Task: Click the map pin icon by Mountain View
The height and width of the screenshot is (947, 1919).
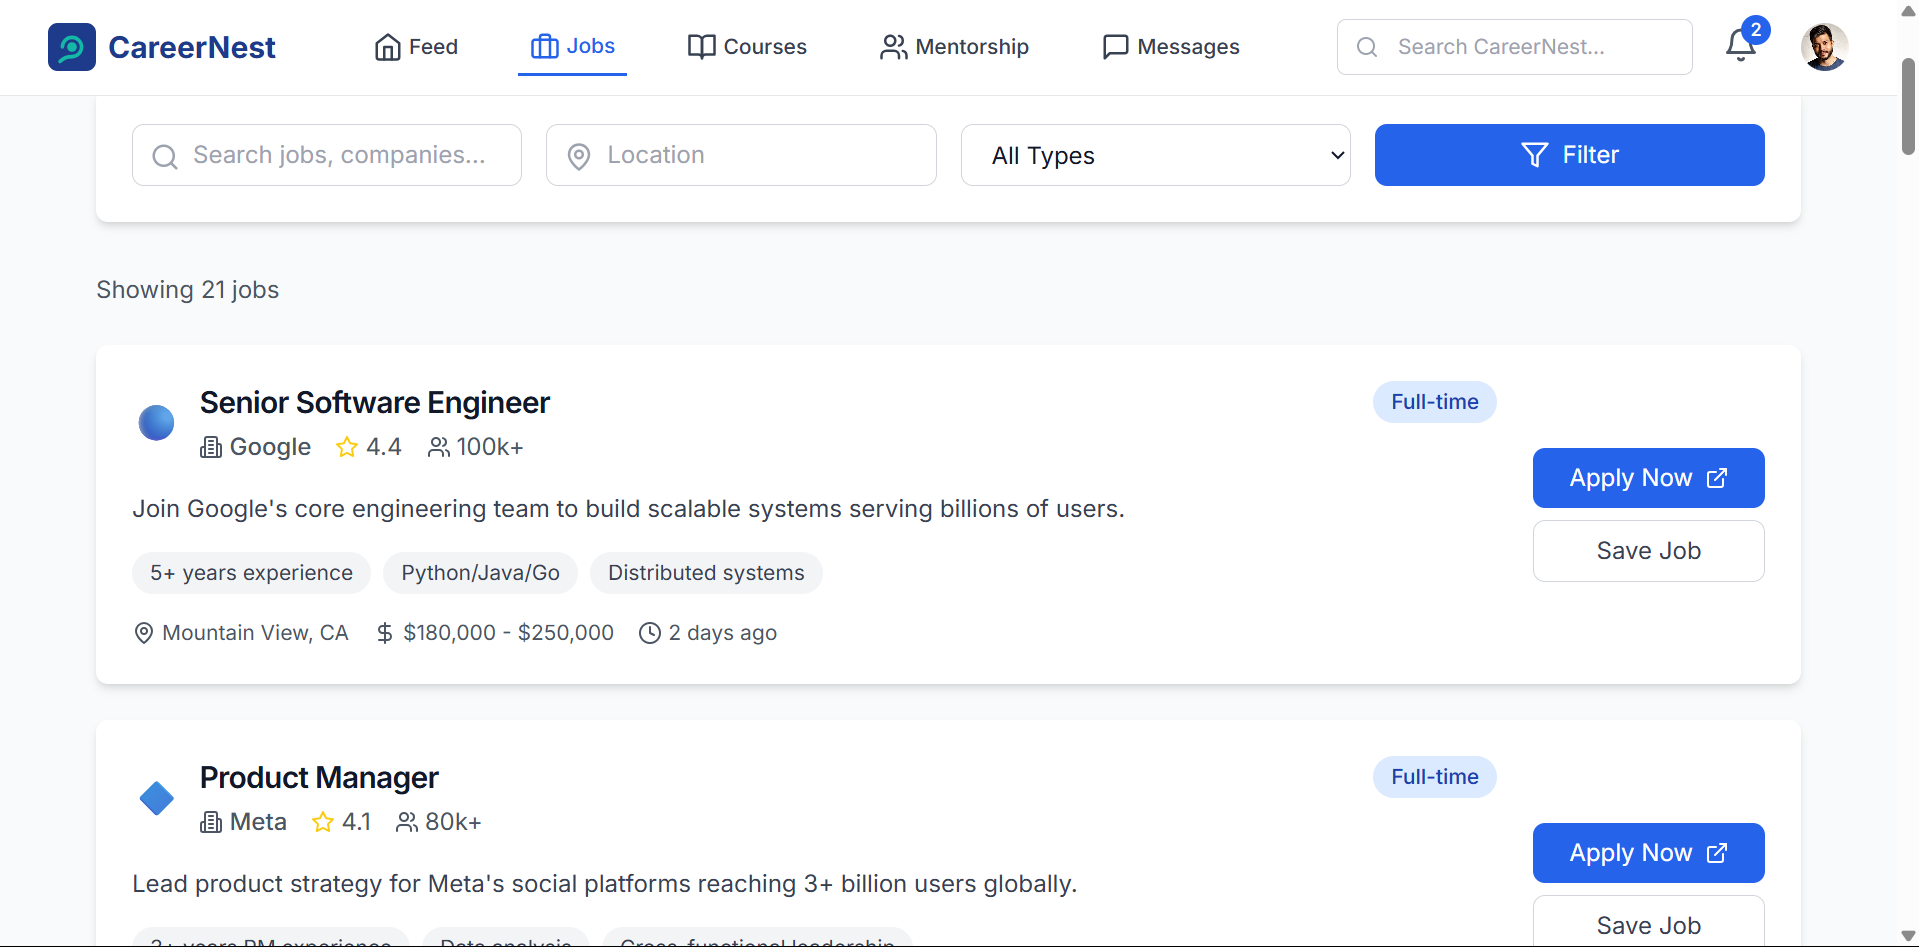Action: pos(144,633)
